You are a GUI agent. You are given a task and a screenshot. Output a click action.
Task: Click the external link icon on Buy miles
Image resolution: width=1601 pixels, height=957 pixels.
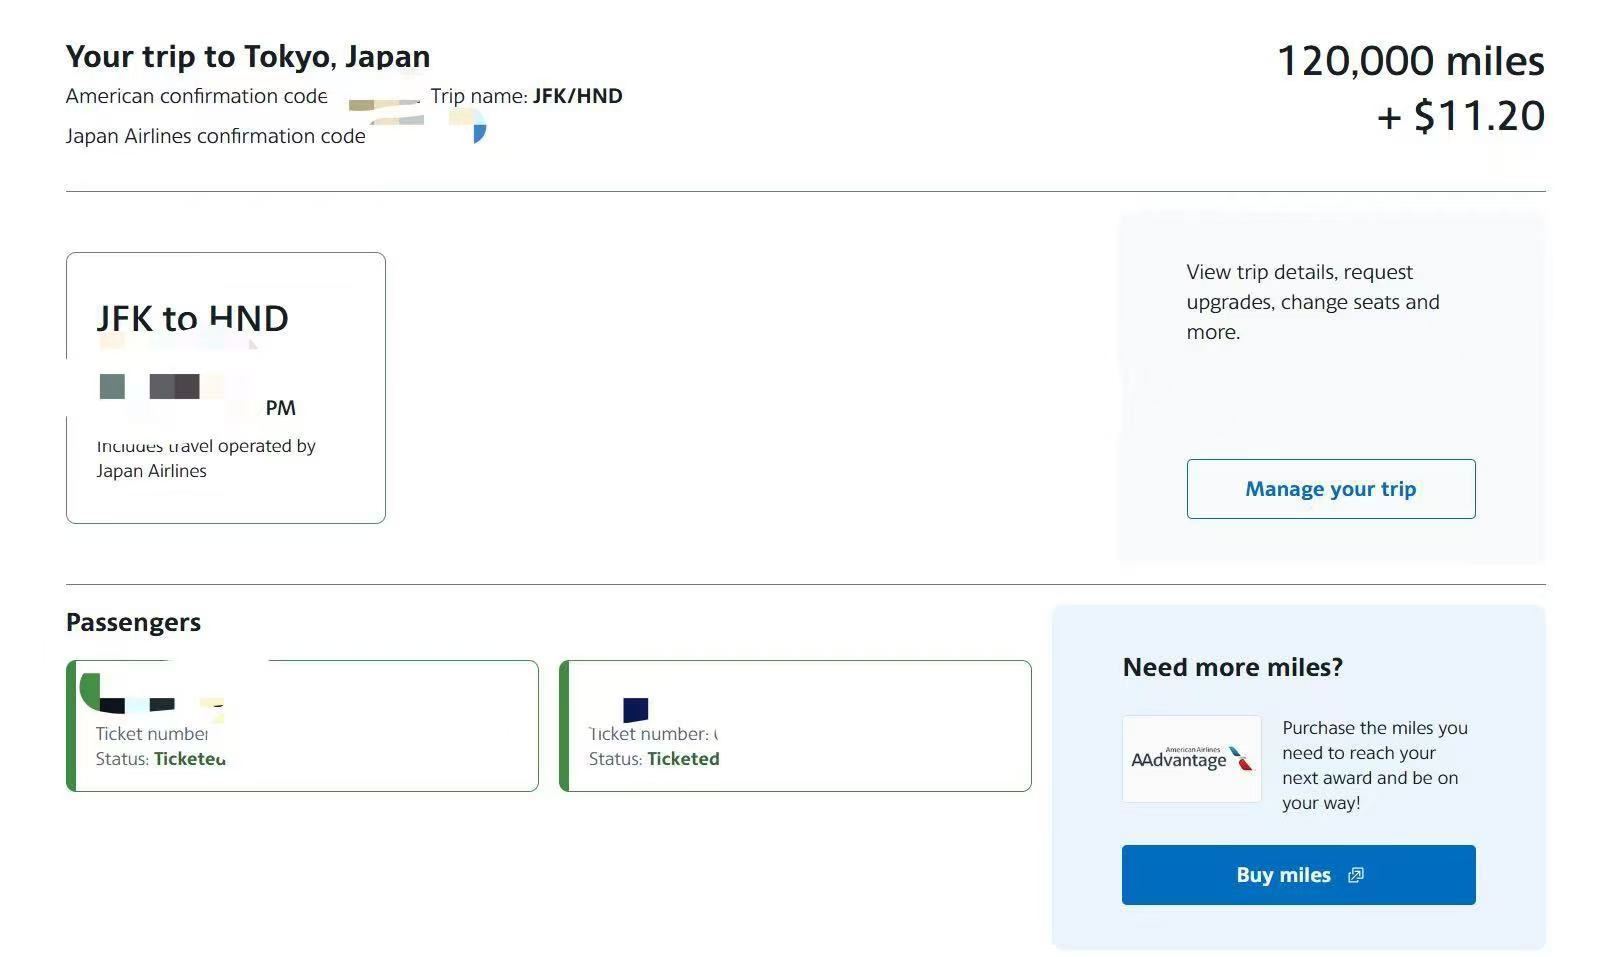point(1355,875)
